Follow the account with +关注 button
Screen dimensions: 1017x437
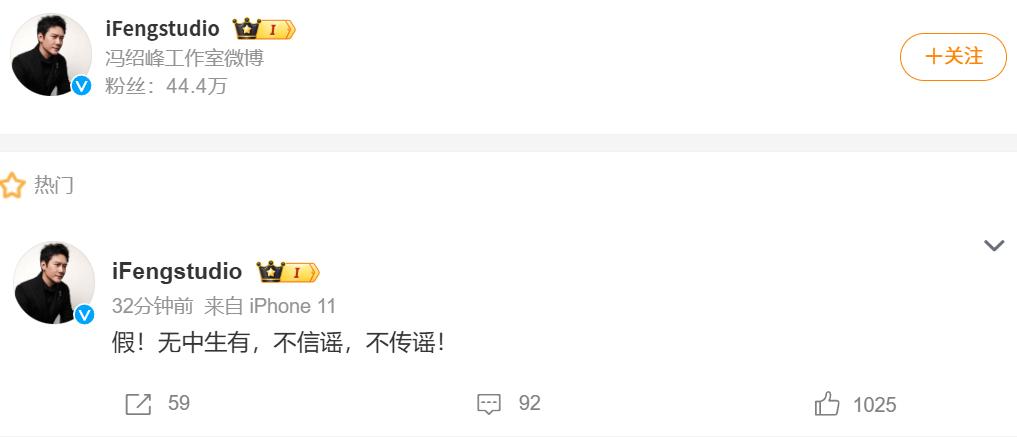pyautogui.click(x=953, y=57)
